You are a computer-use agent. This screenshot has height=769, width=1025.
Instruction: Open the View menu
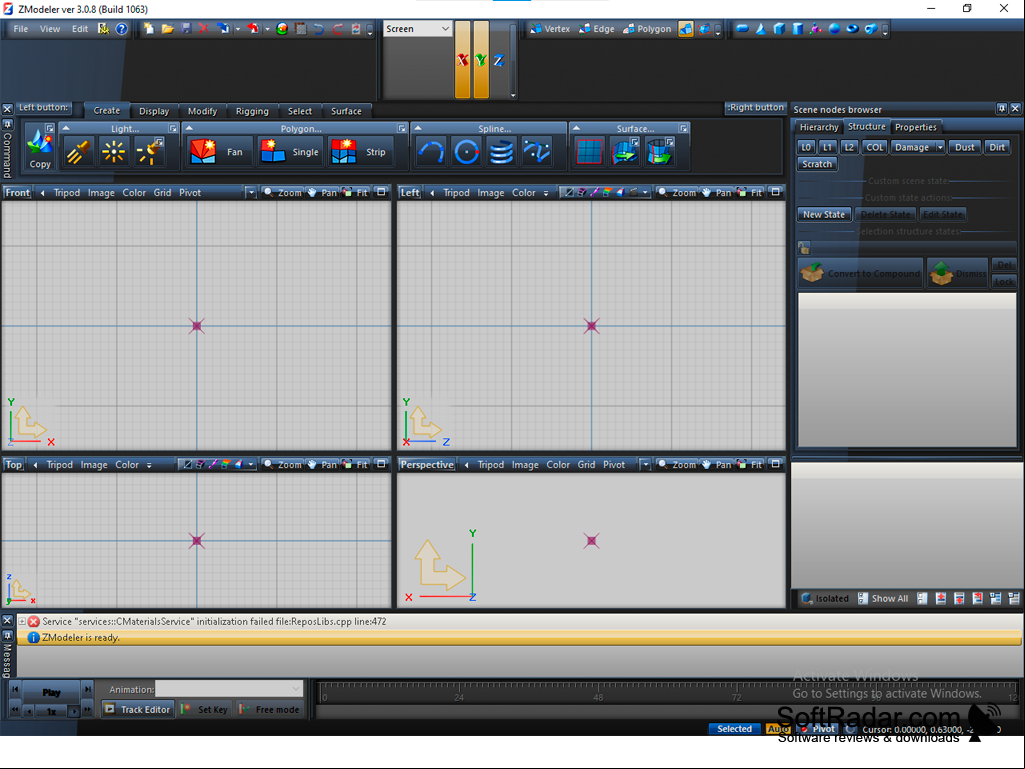pyautogui.click(x=50, y=29)
